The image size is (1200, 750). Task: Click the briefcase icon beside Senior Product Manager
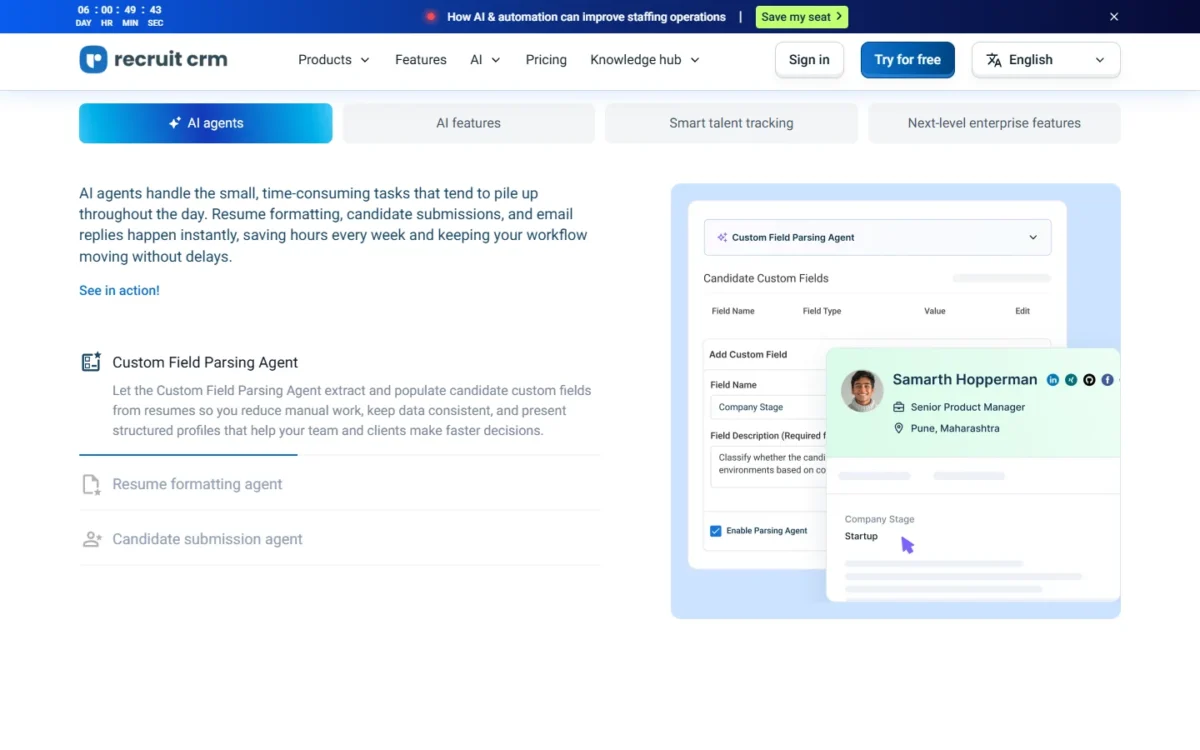(899, 407)
